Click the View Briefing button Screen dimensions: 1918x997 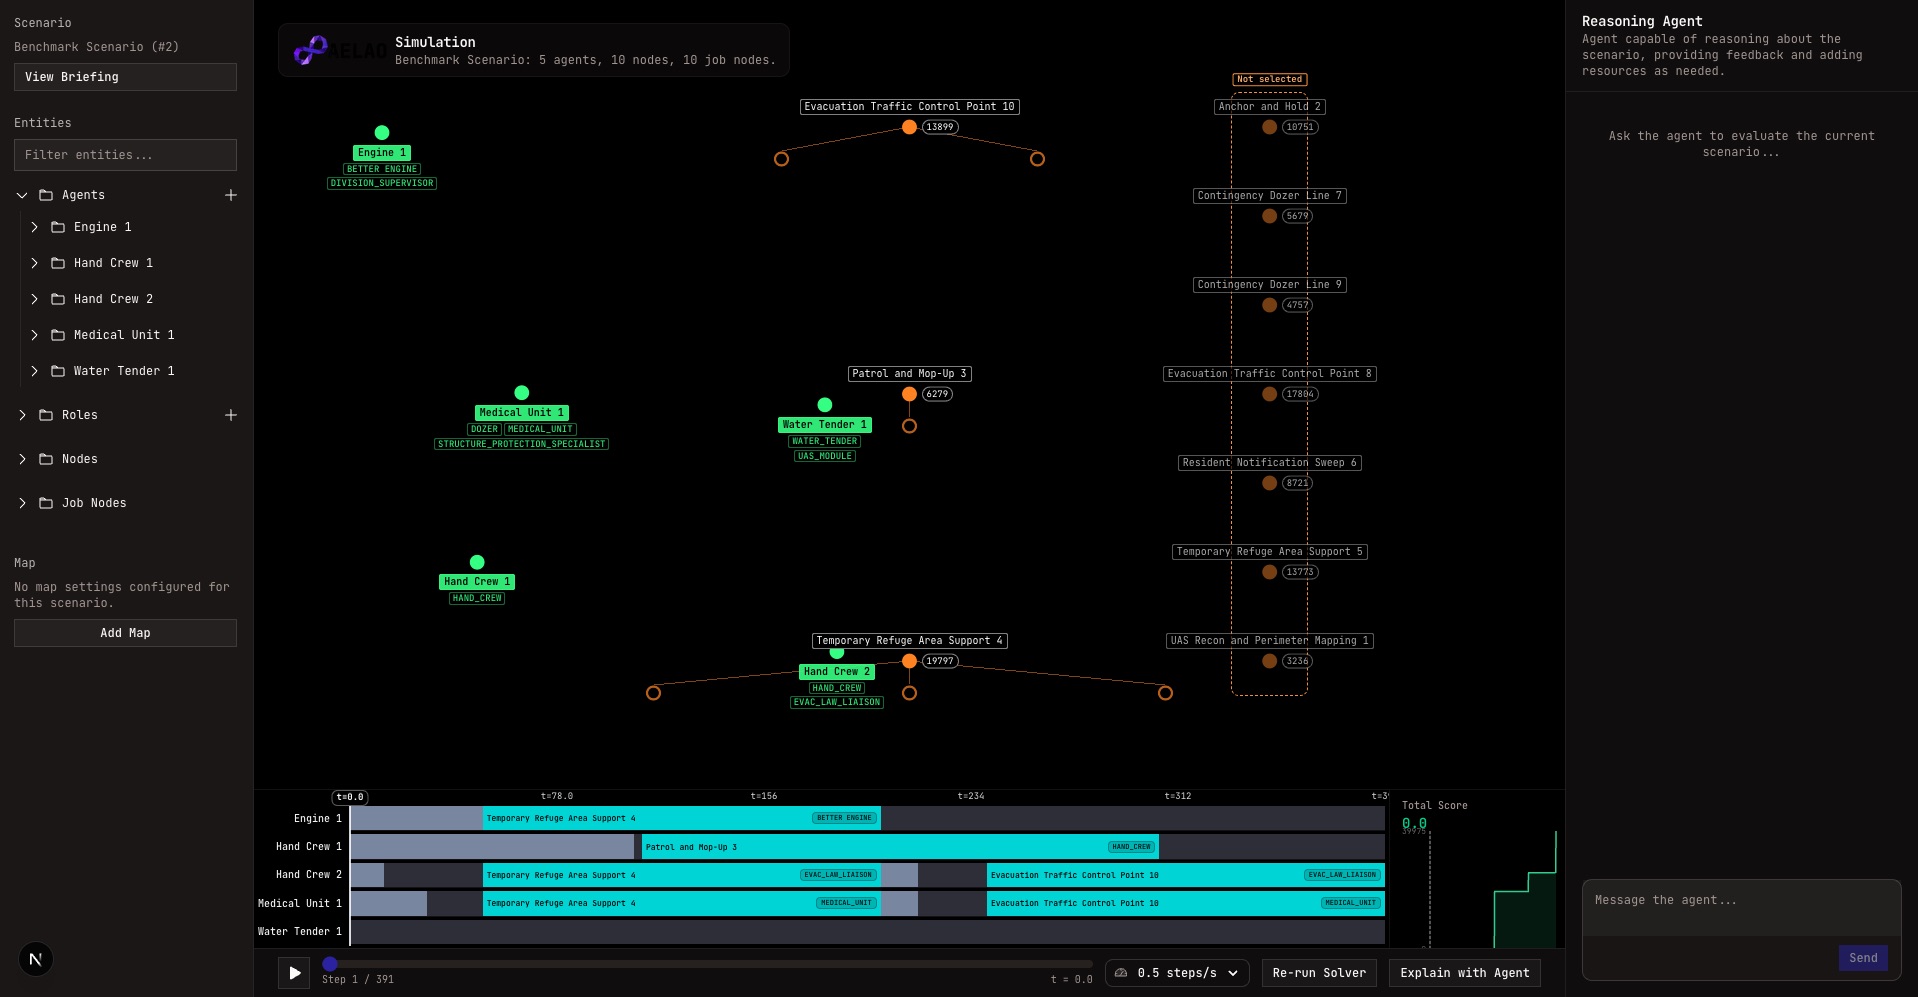(125, 77)
